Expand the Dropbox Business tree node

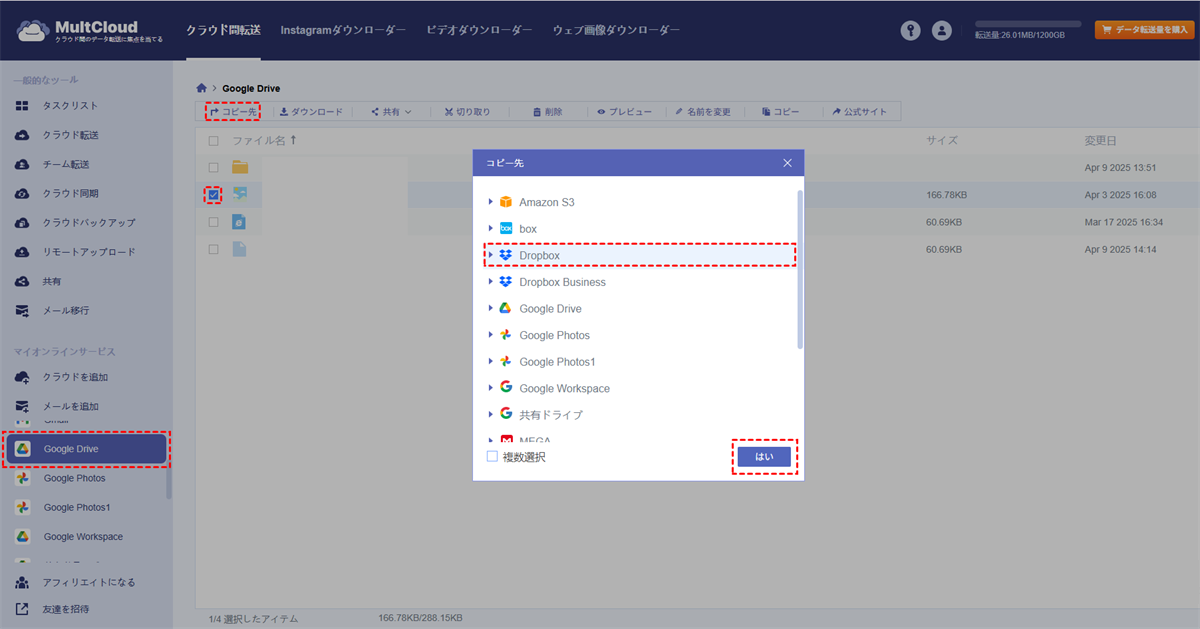(490, 282)
